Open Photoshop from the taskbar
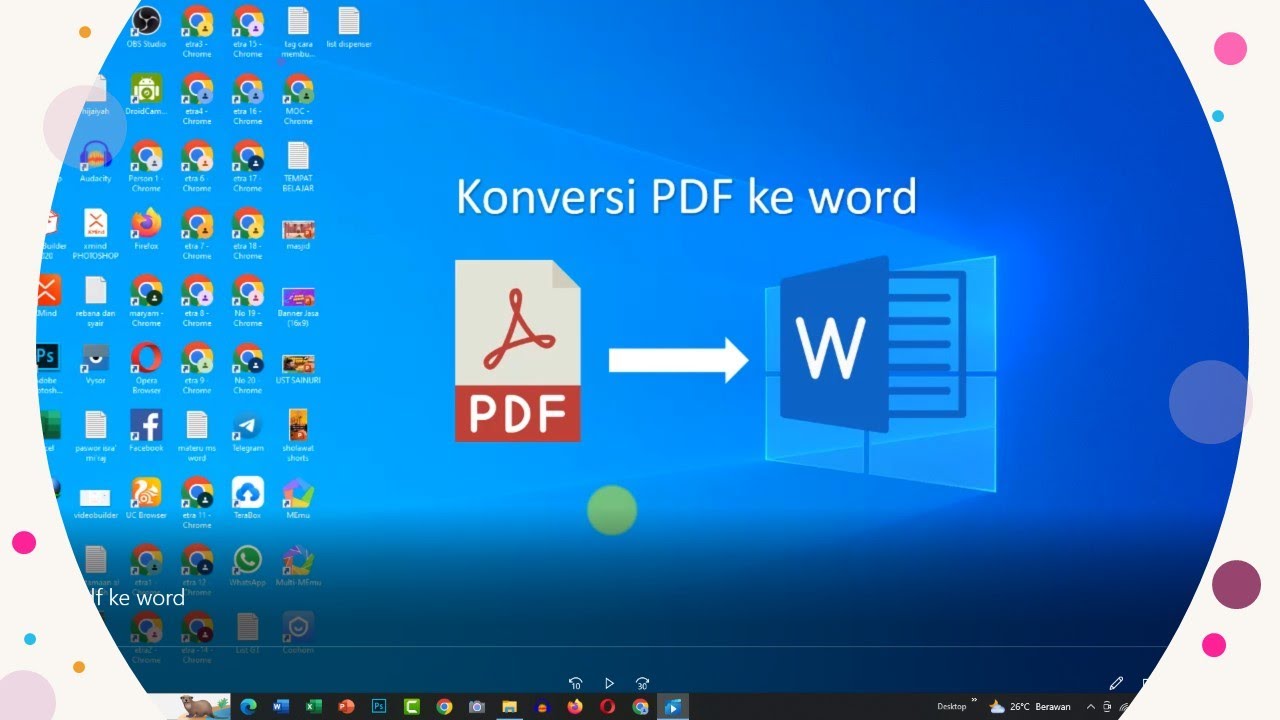The width and height of the screenshot is (1280, 720). pyautogui.click(x=379, y=706)
